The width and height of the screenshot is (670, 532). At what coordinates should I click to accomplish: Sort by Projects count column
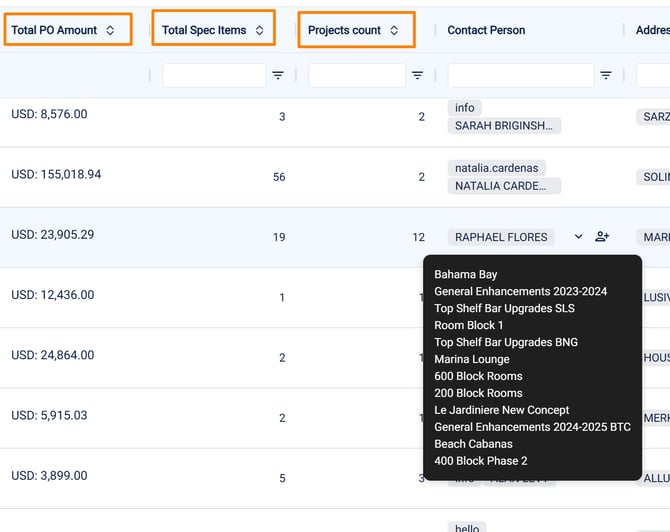click(394, 30)
